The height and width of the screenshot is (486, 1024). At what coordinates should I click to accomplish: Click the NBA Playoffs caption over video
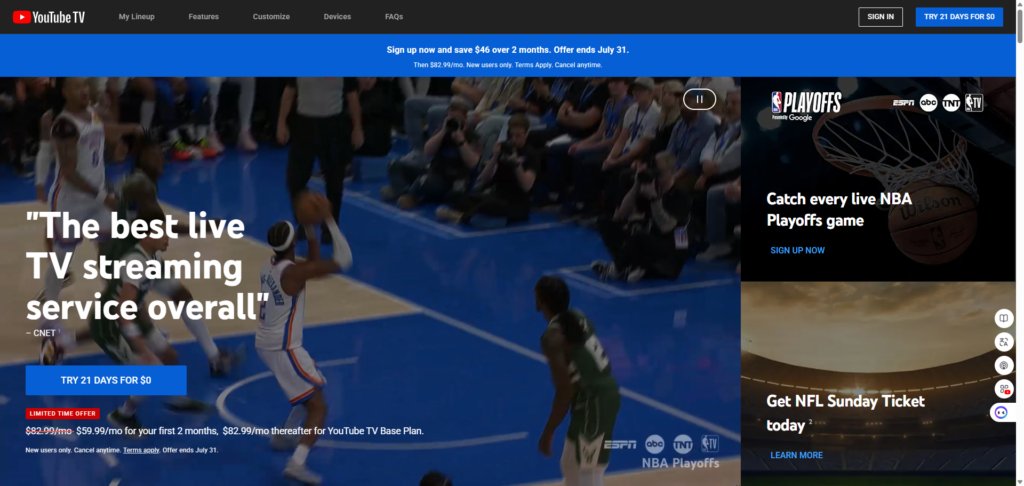click(x=680, y=463)
